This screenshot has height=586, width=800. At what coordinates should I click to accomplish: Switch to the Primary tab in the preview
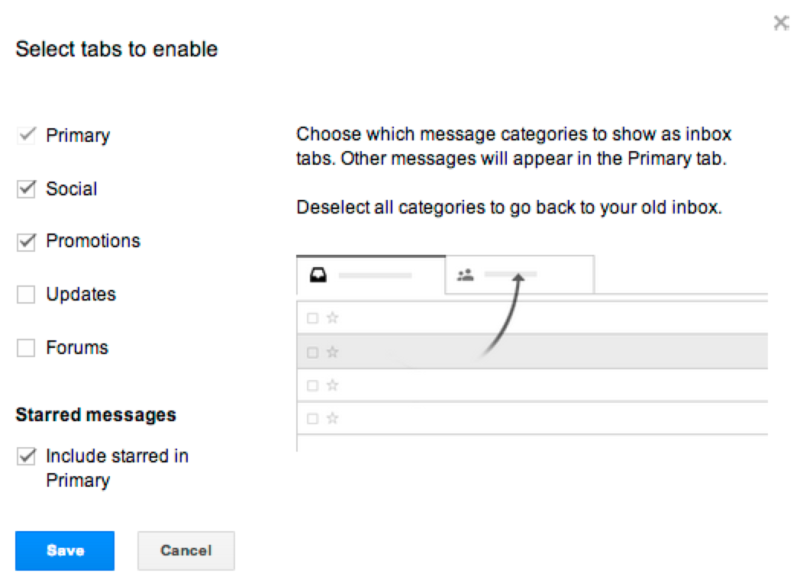point(370,274)
